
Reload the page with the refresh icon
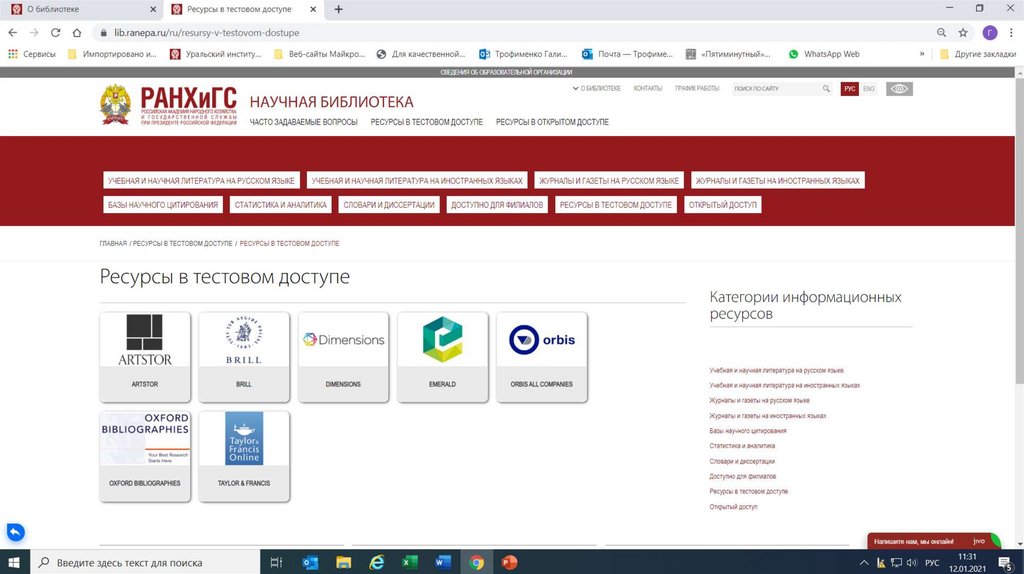(x=56, y=33)
